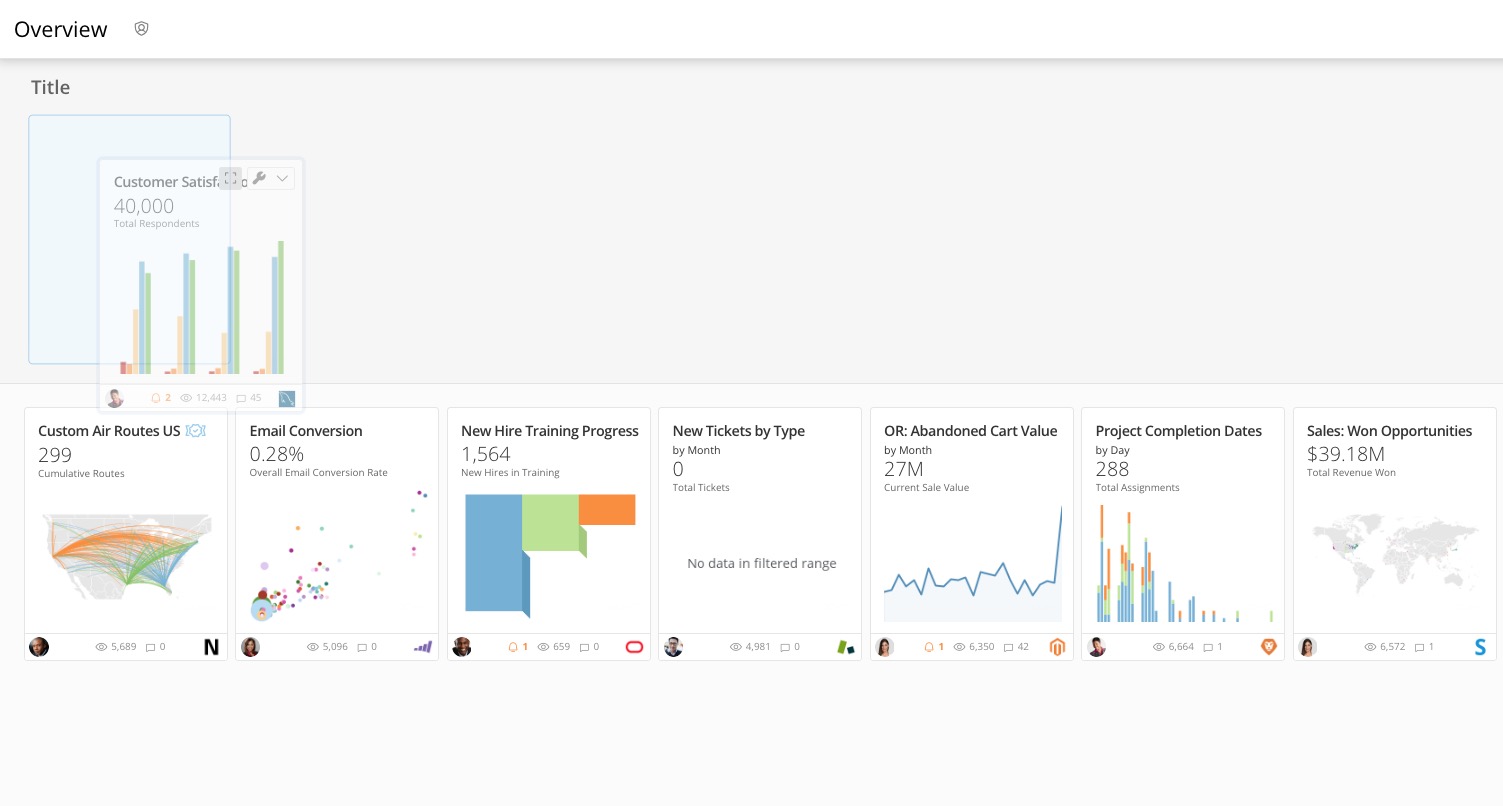The width and height of the screenshot is (1503, 806).
Task: Click the line chart on Abandoned Cart Value
Action: pos(973,563)
